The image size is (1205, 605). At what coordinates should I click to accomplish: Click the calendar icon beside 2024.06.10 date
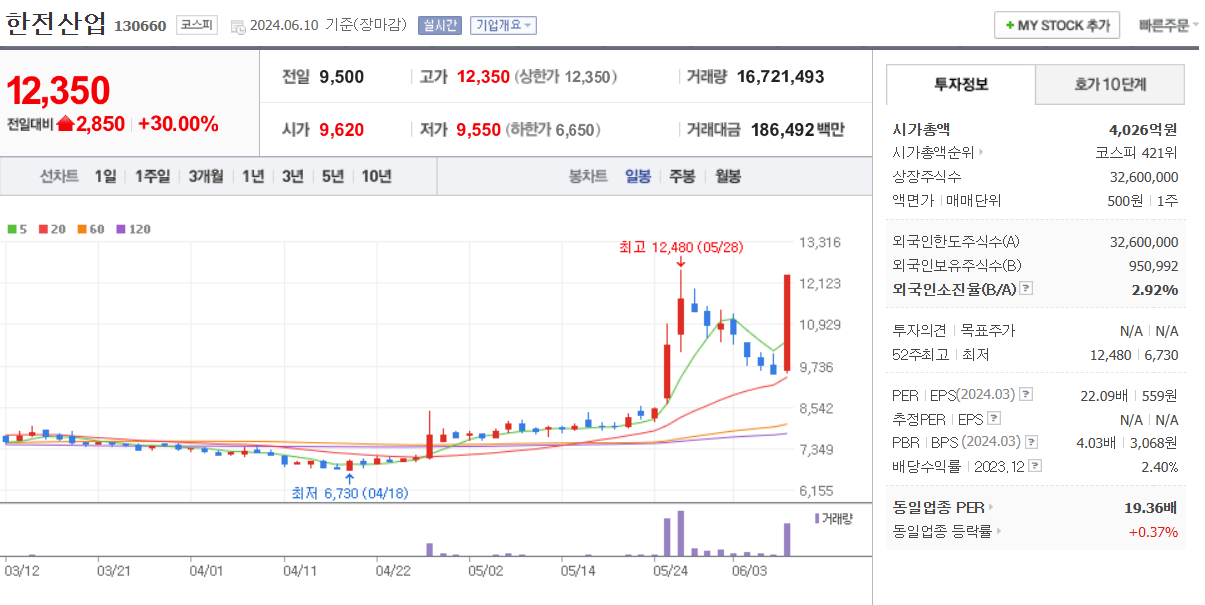pos(237,26)
